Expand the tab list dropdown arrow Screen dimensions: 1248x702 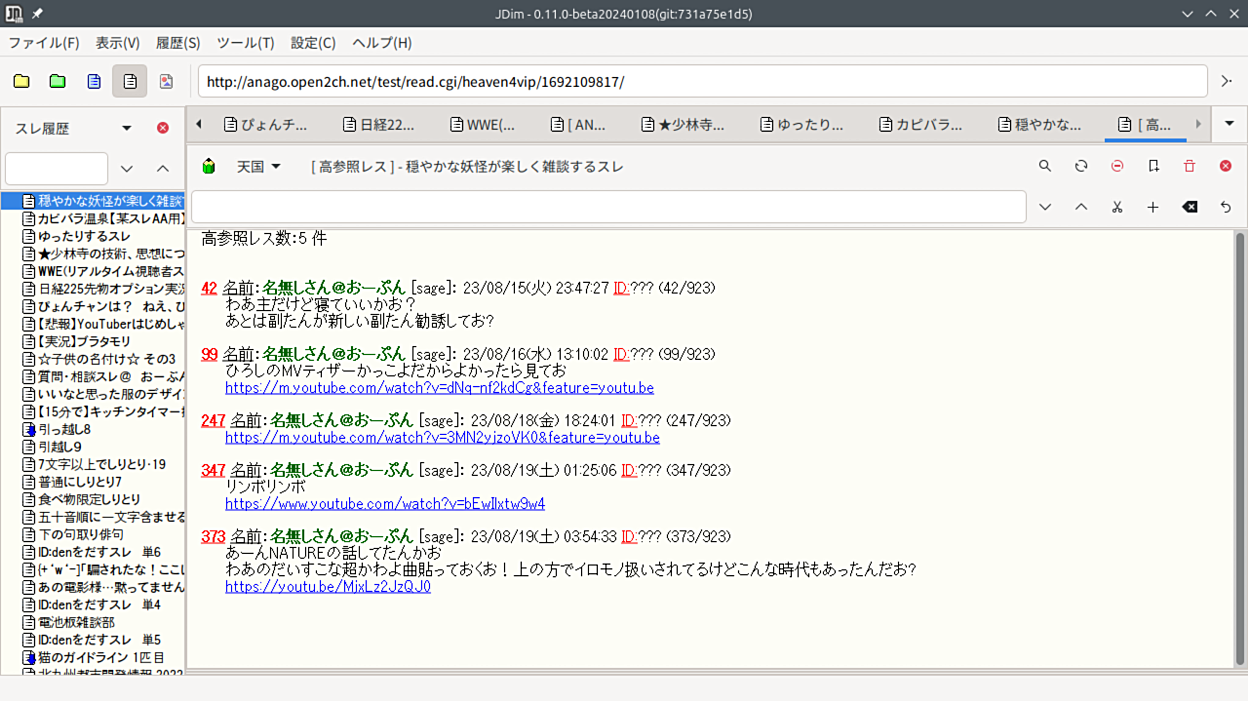(x=1229, y=124)
